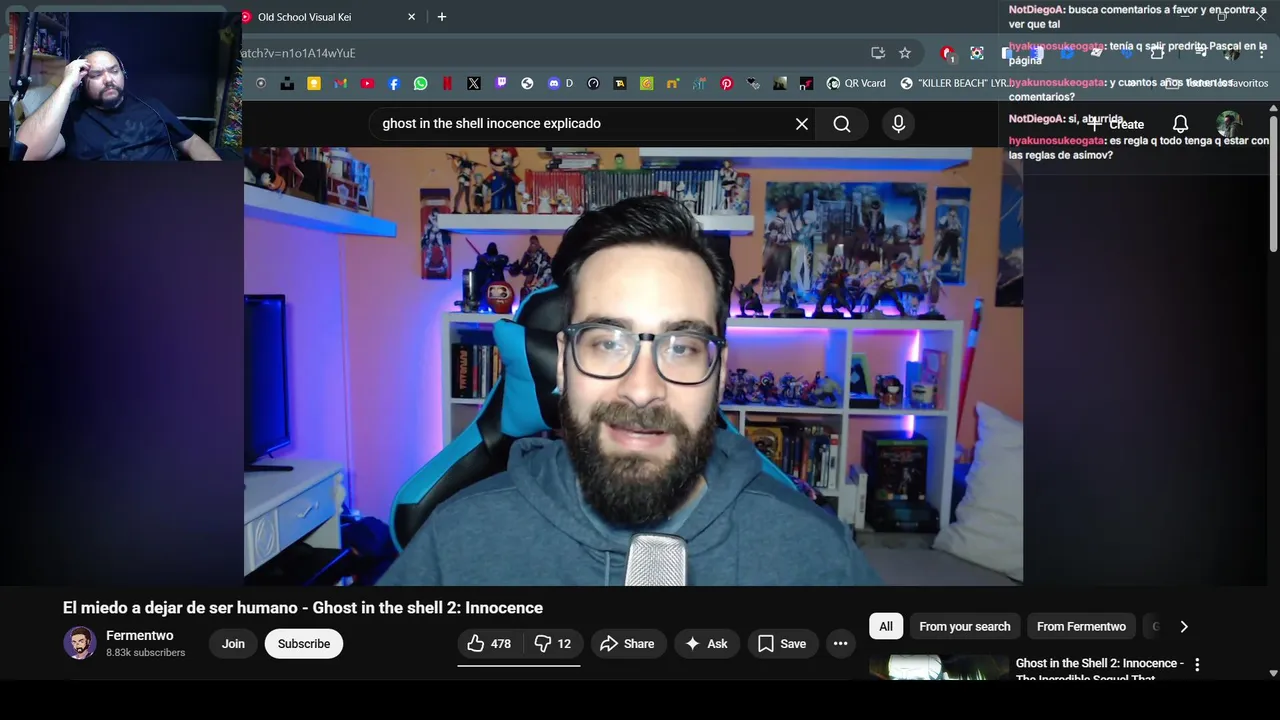This screenshot has width=1280, height=720.
Task: Dislike the video showing 12
Action: coord(552,644)
